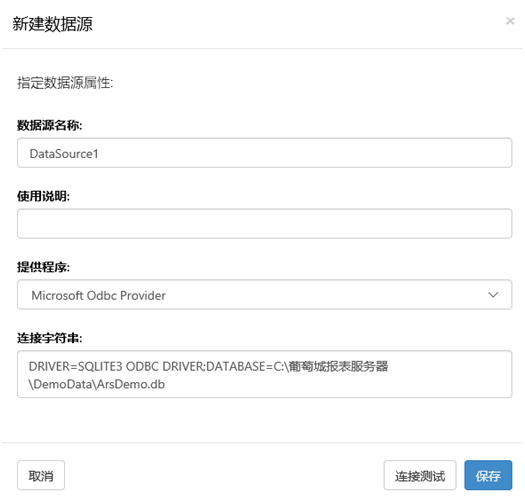The width and height of the screenshot is (525, 502).
Task: Click the 使用说明 label
Action: (x=44, y=196)
